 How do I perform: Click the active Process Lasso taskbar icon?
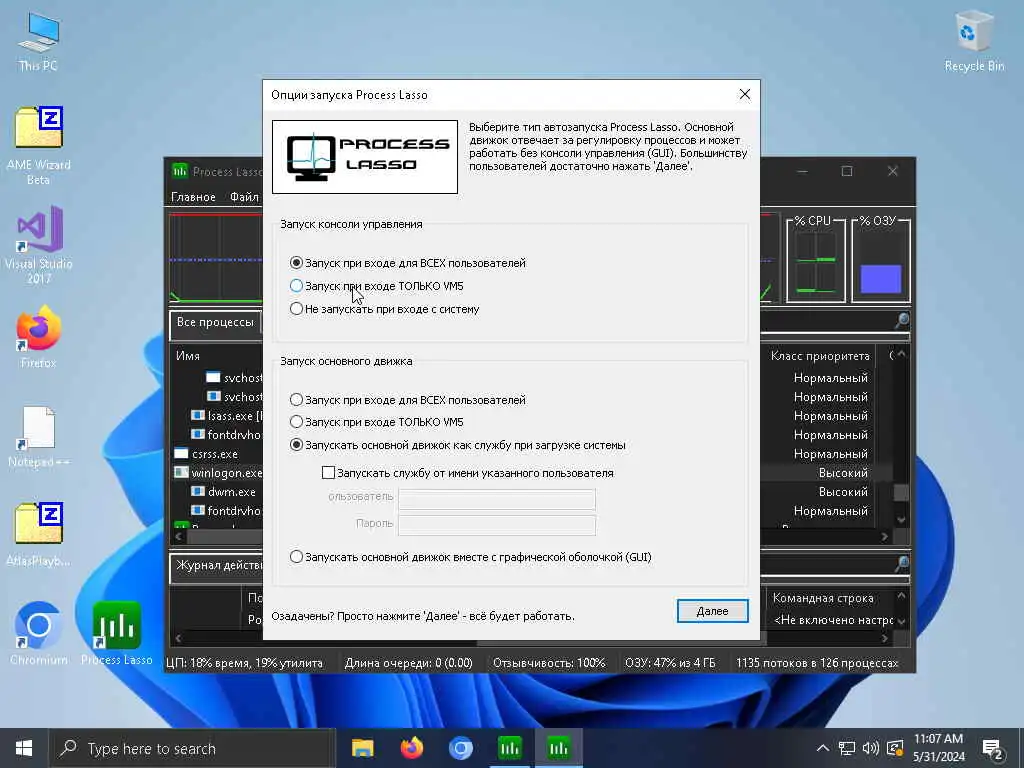[558, 748]
